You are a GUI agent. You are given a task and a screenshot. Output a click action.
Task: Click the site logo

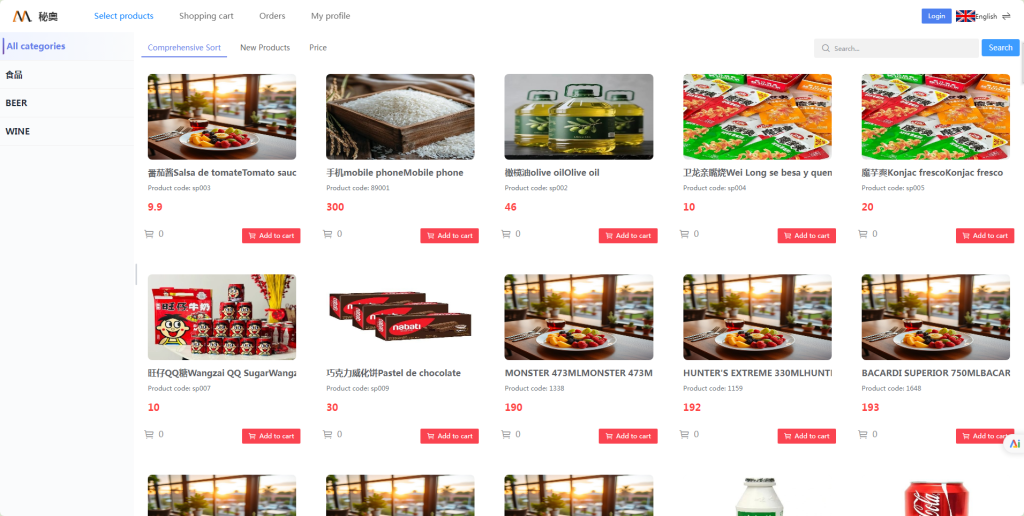tap(22, 16)
